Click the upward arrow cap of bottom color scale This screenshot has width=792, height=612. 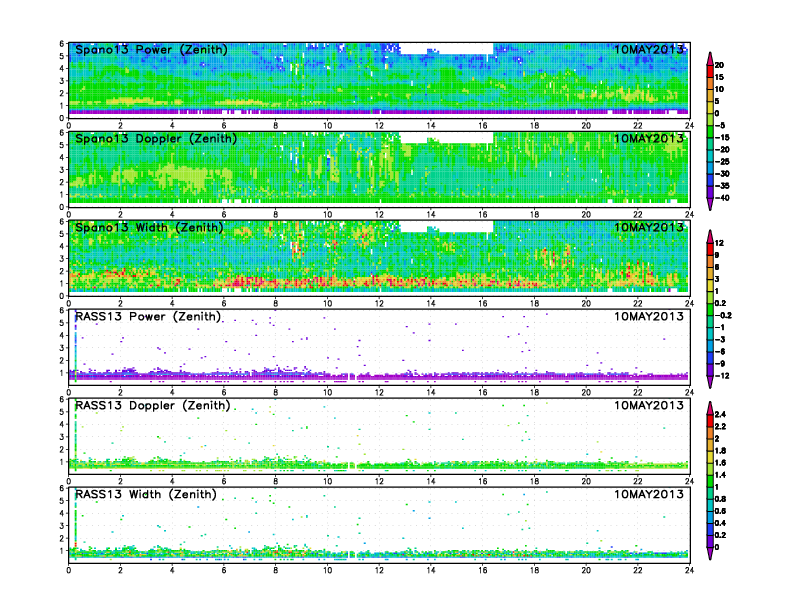tap(710, 408)
